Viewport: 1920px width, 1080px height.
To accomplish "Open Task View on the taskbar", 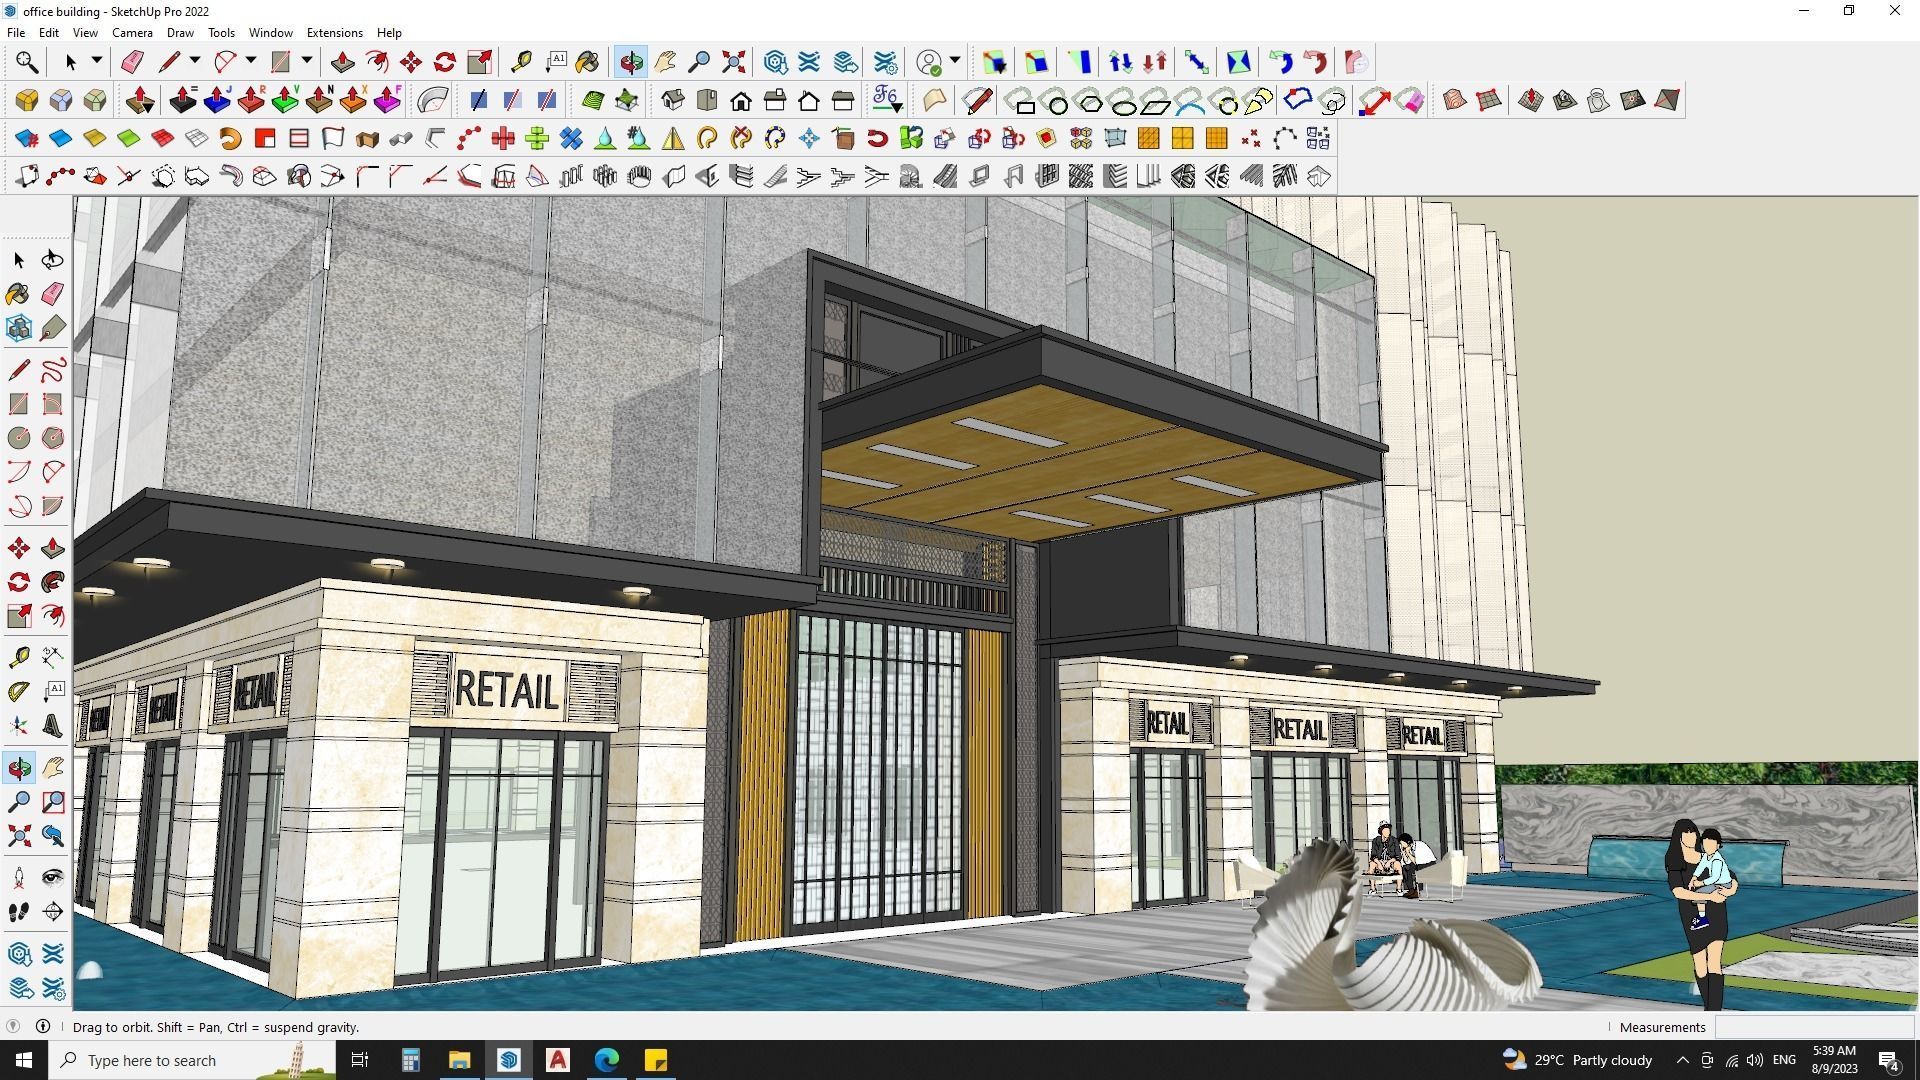I will pyautogui.click(x=360, y=1060).
